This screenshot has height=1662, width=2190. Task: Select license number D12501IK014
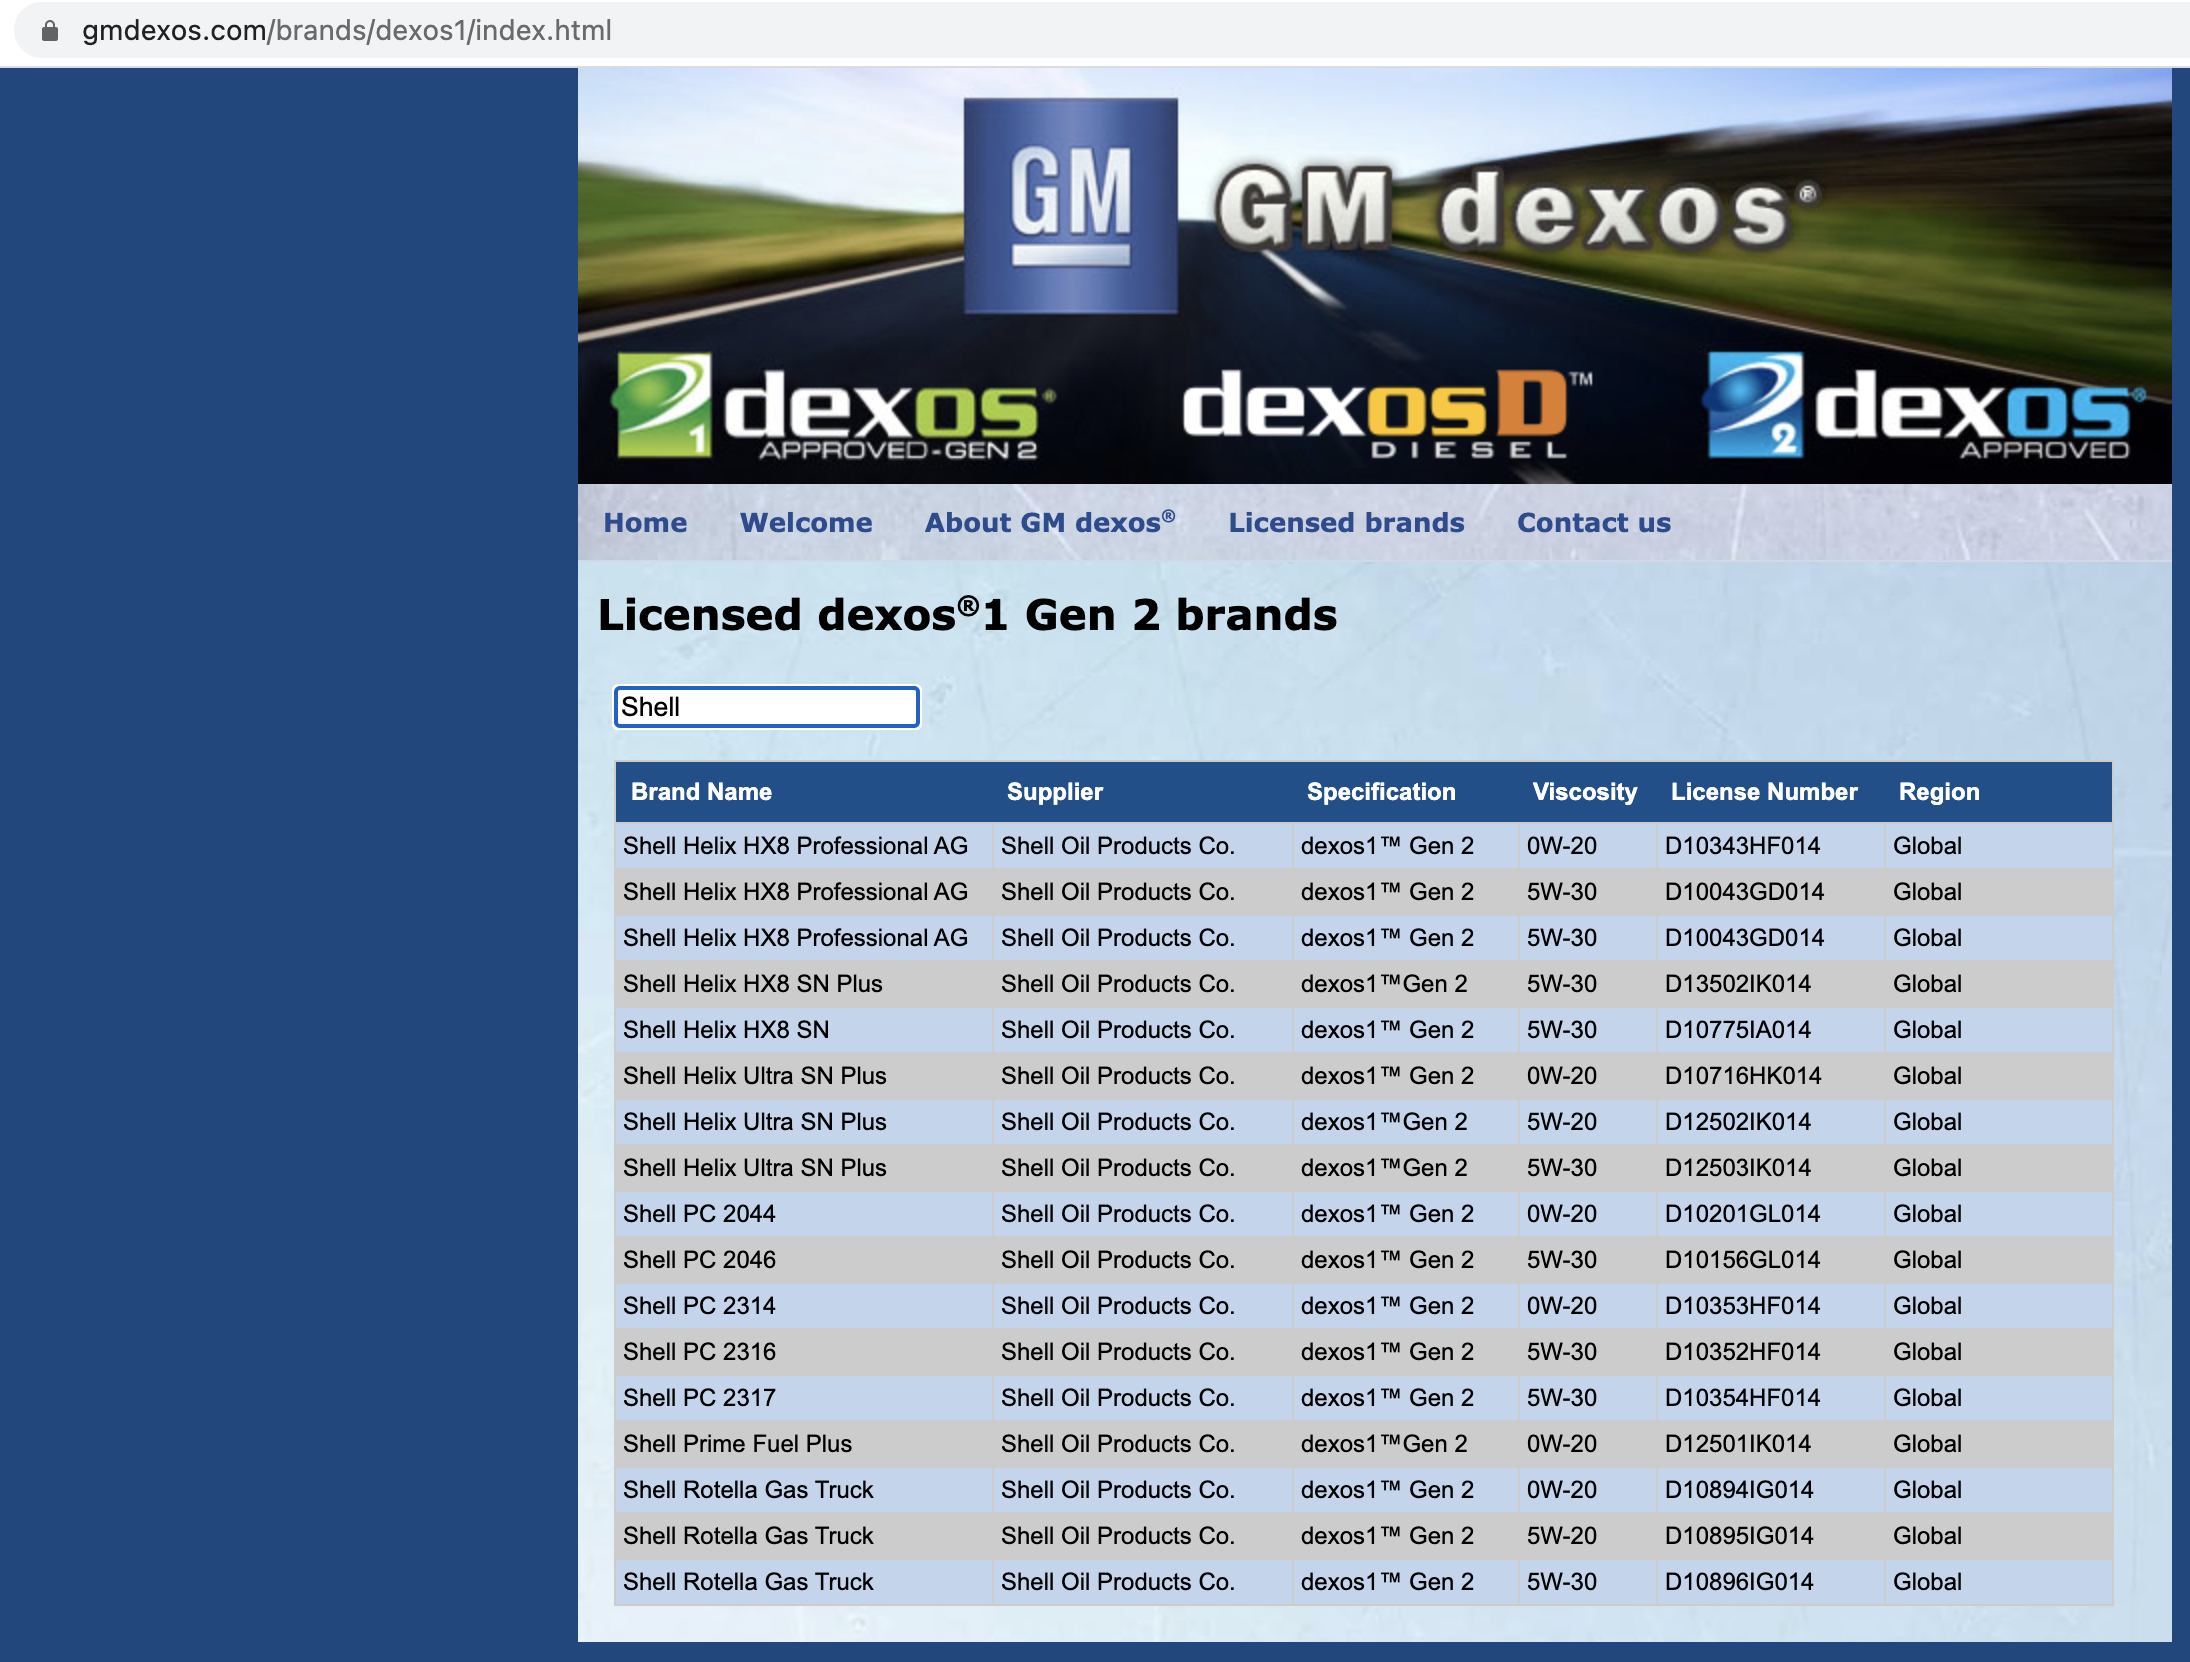(x=1738, y=1444)
